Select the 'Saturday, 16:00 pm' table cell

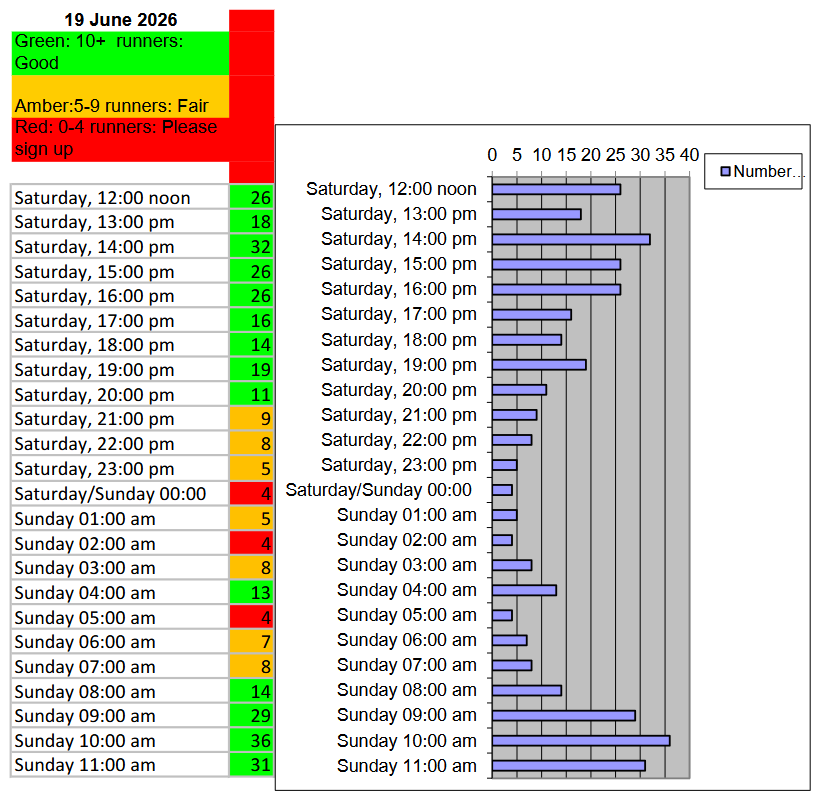120,296
